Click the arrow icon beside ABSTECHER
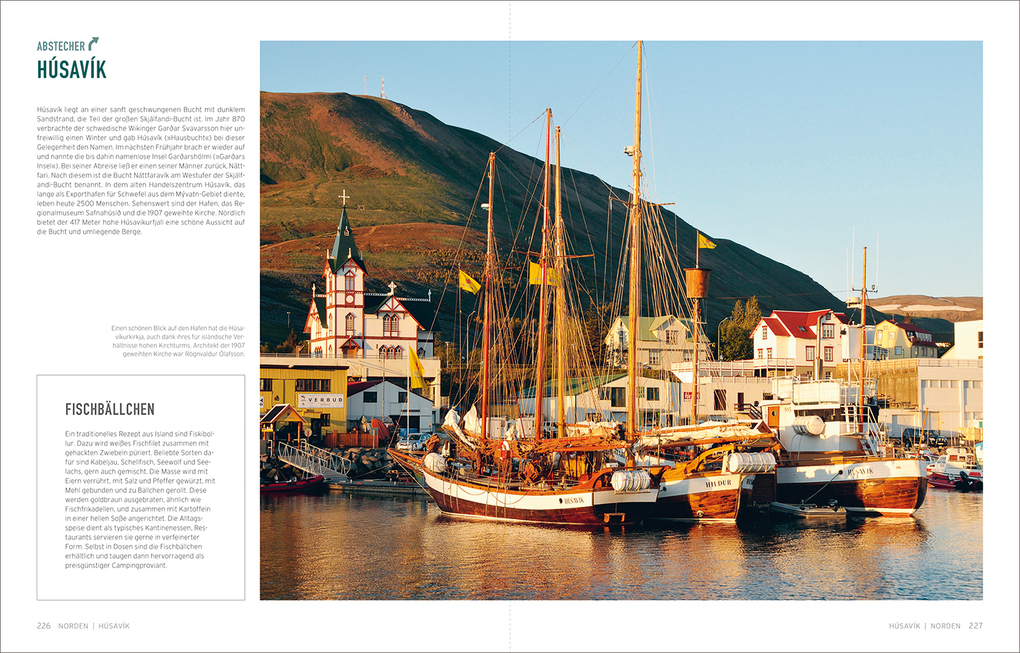Screen dimensions: 1020x653 pyautogui.click(x=93, y=43)
